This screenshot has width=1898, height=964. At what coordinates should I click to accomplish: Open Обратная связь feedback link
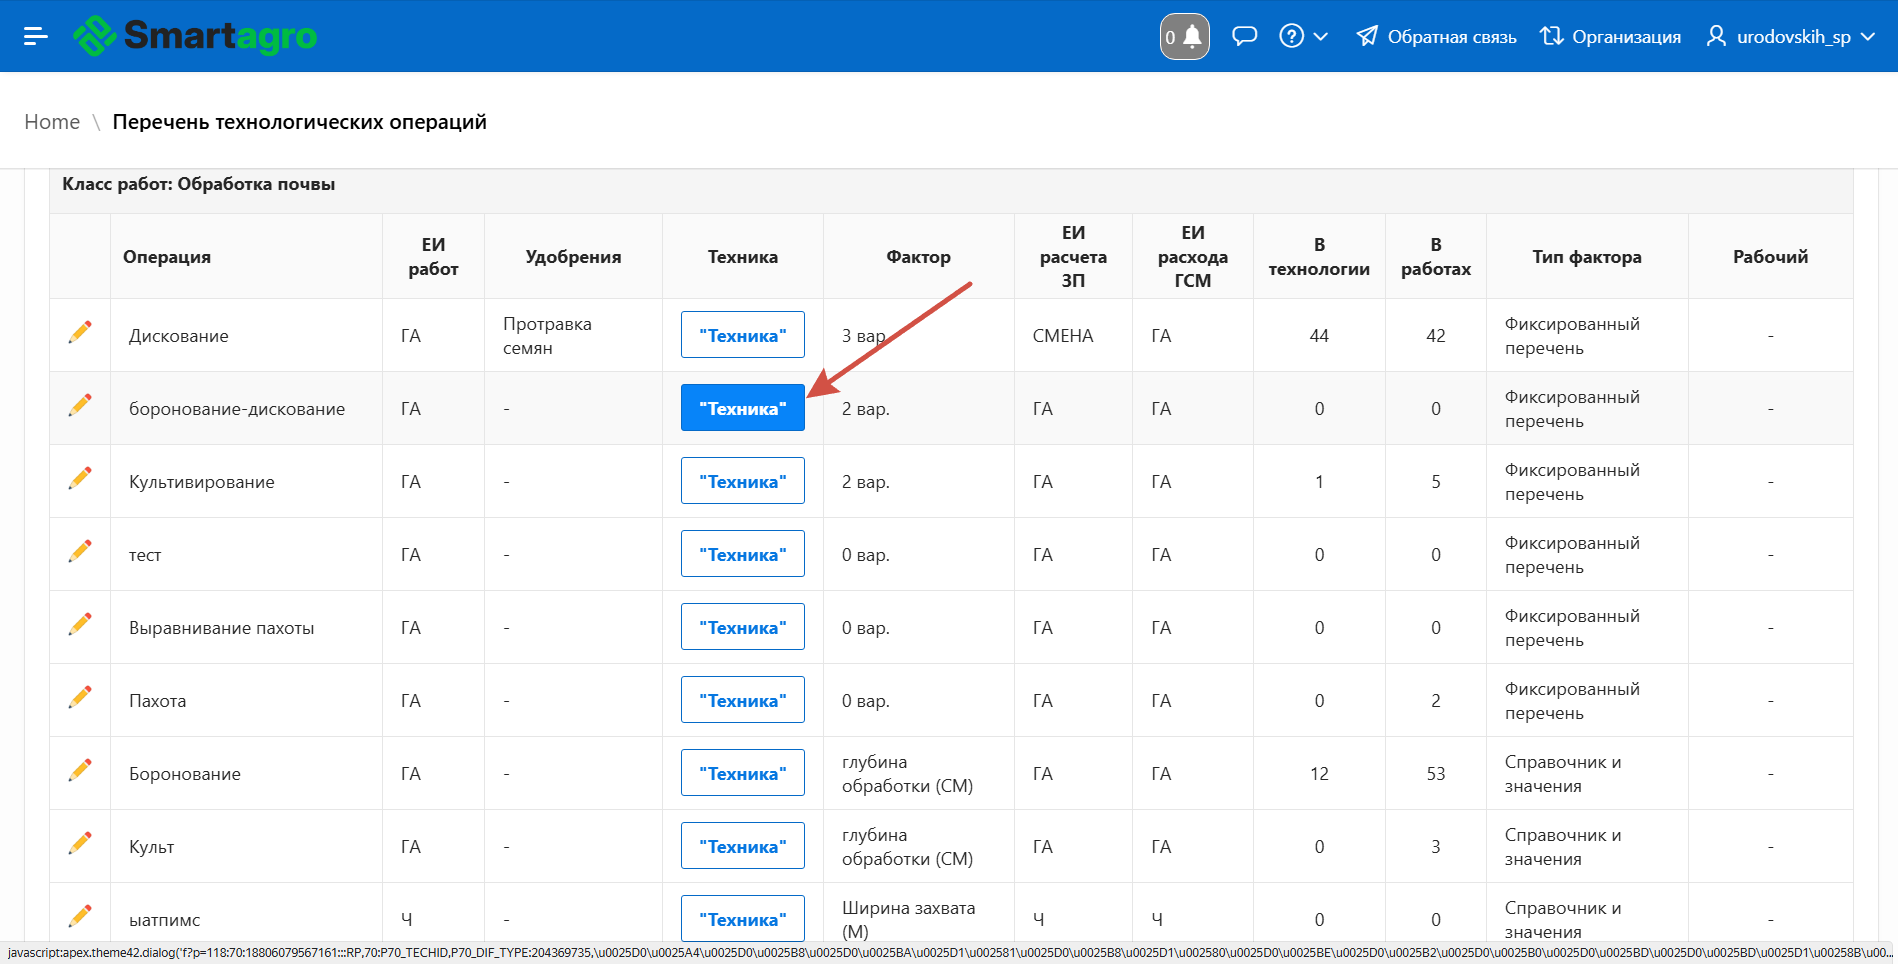click(x=1436, y=37)
